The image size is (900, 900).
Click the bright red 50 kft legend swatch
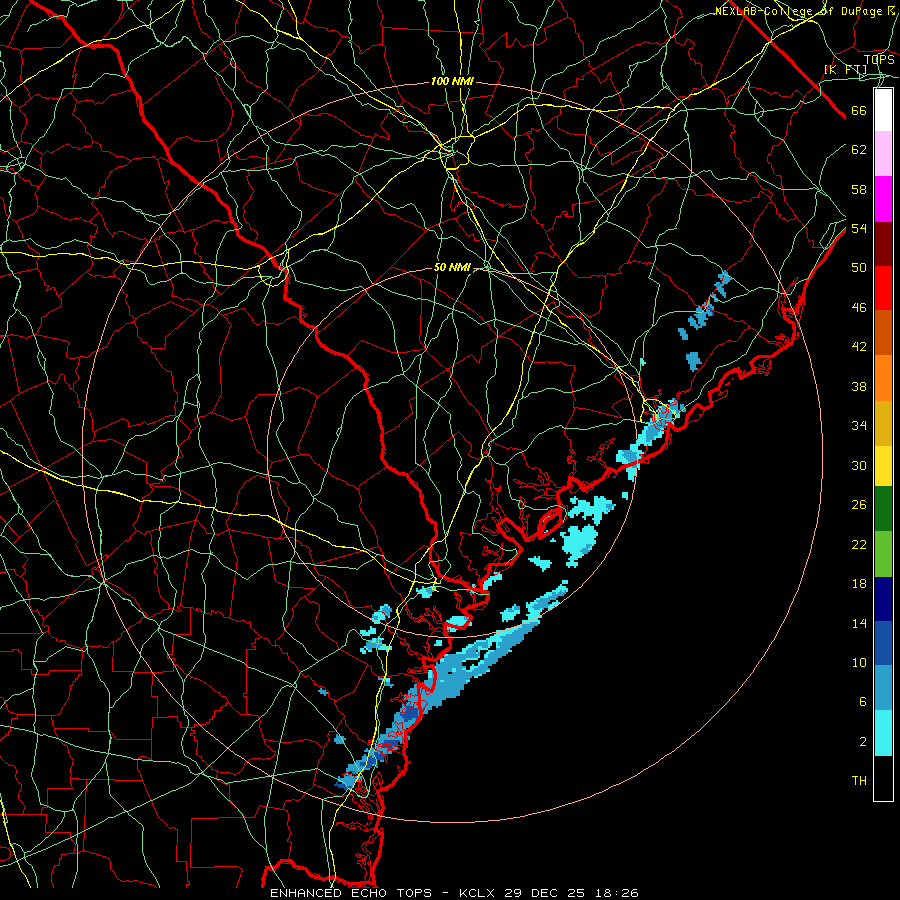point(883,288)
